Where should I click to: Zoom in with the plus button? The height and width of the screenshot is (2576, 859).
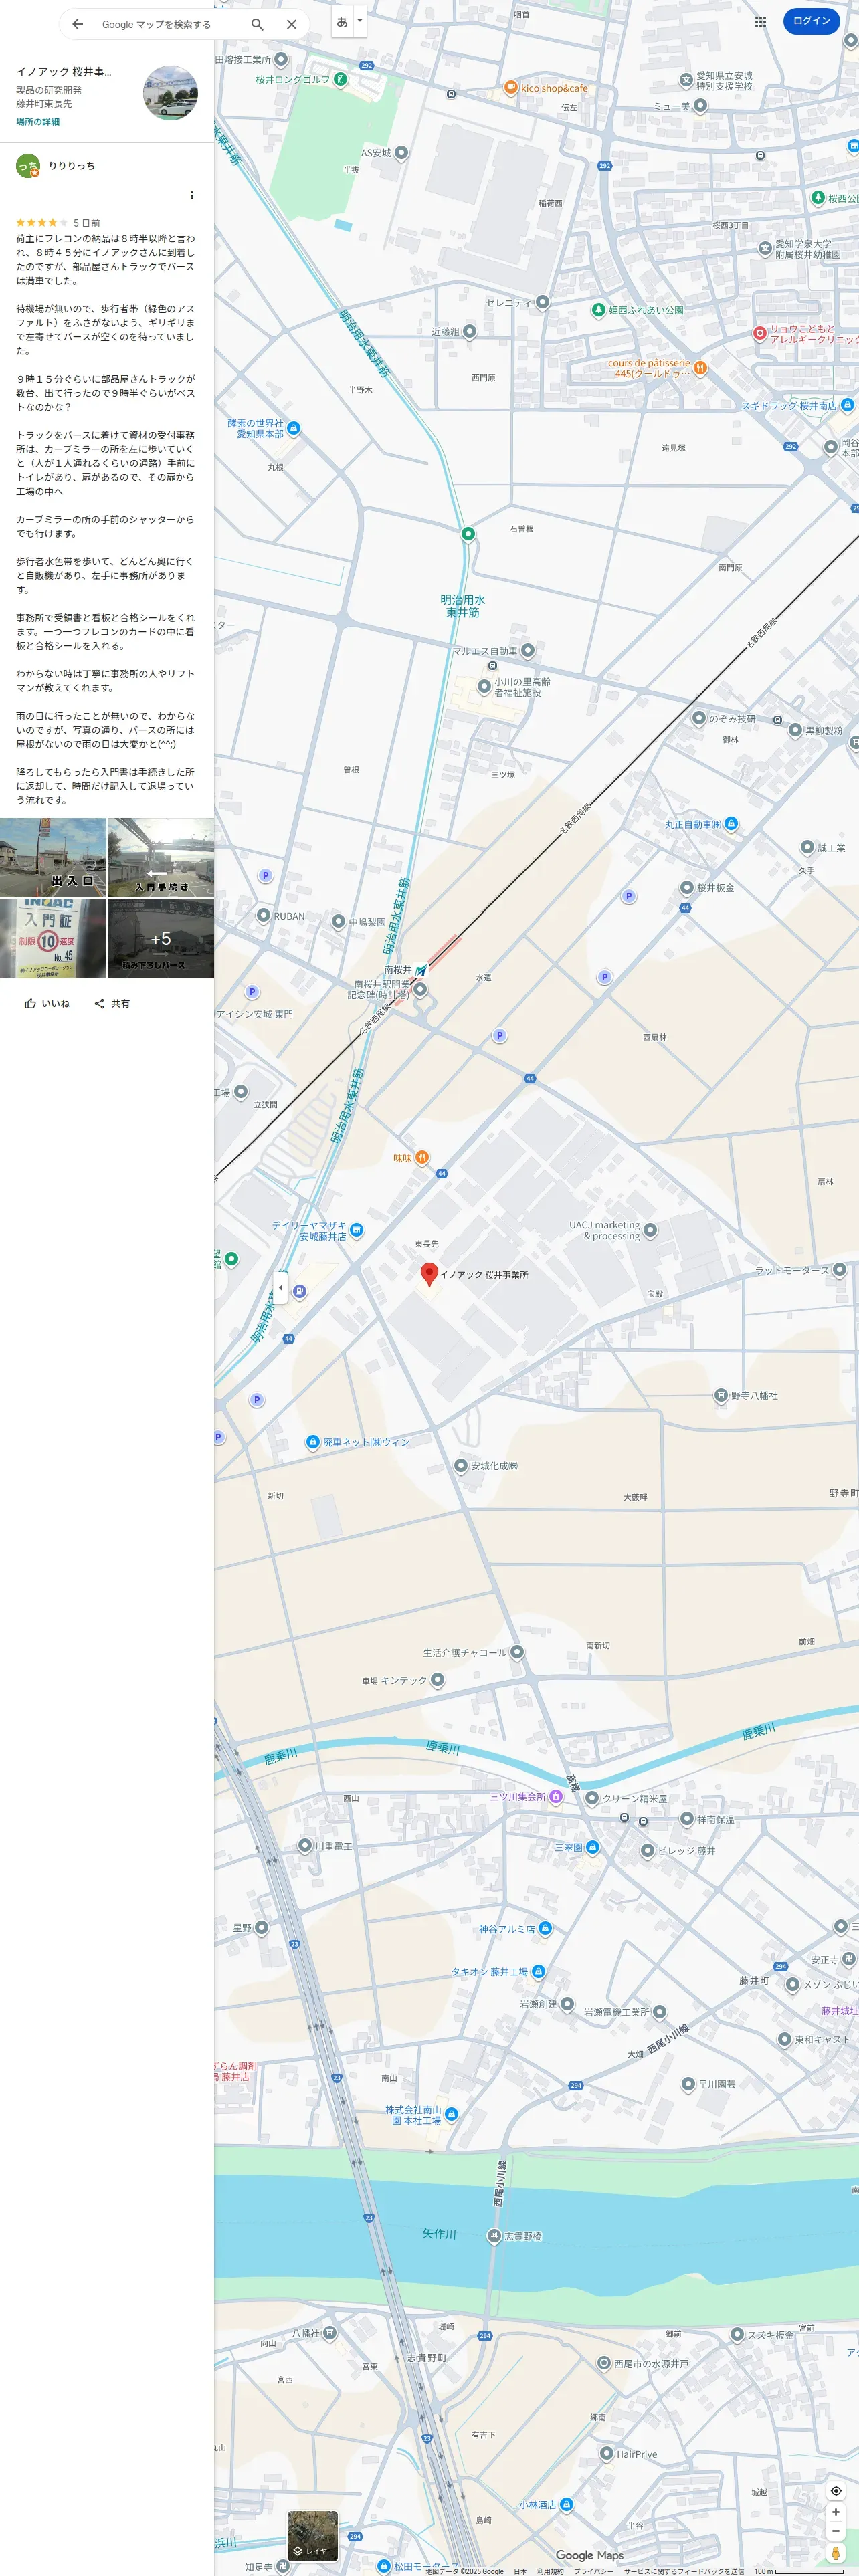pos(836,2512)
